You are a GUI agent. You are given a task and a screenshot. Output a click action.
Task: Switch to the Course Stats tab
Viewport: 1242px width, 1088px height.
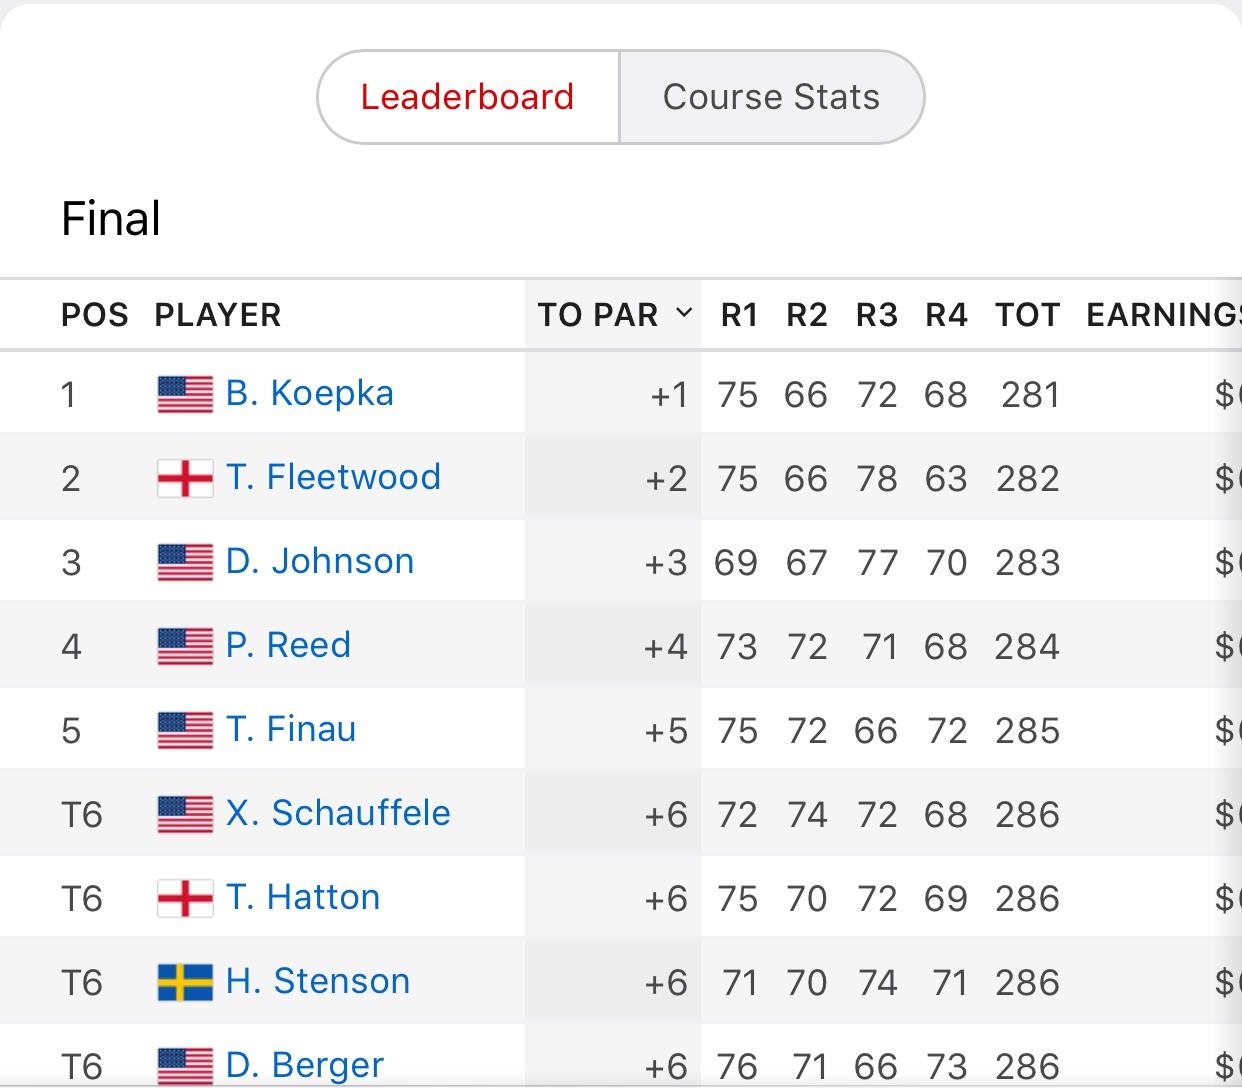click(771, 96)
